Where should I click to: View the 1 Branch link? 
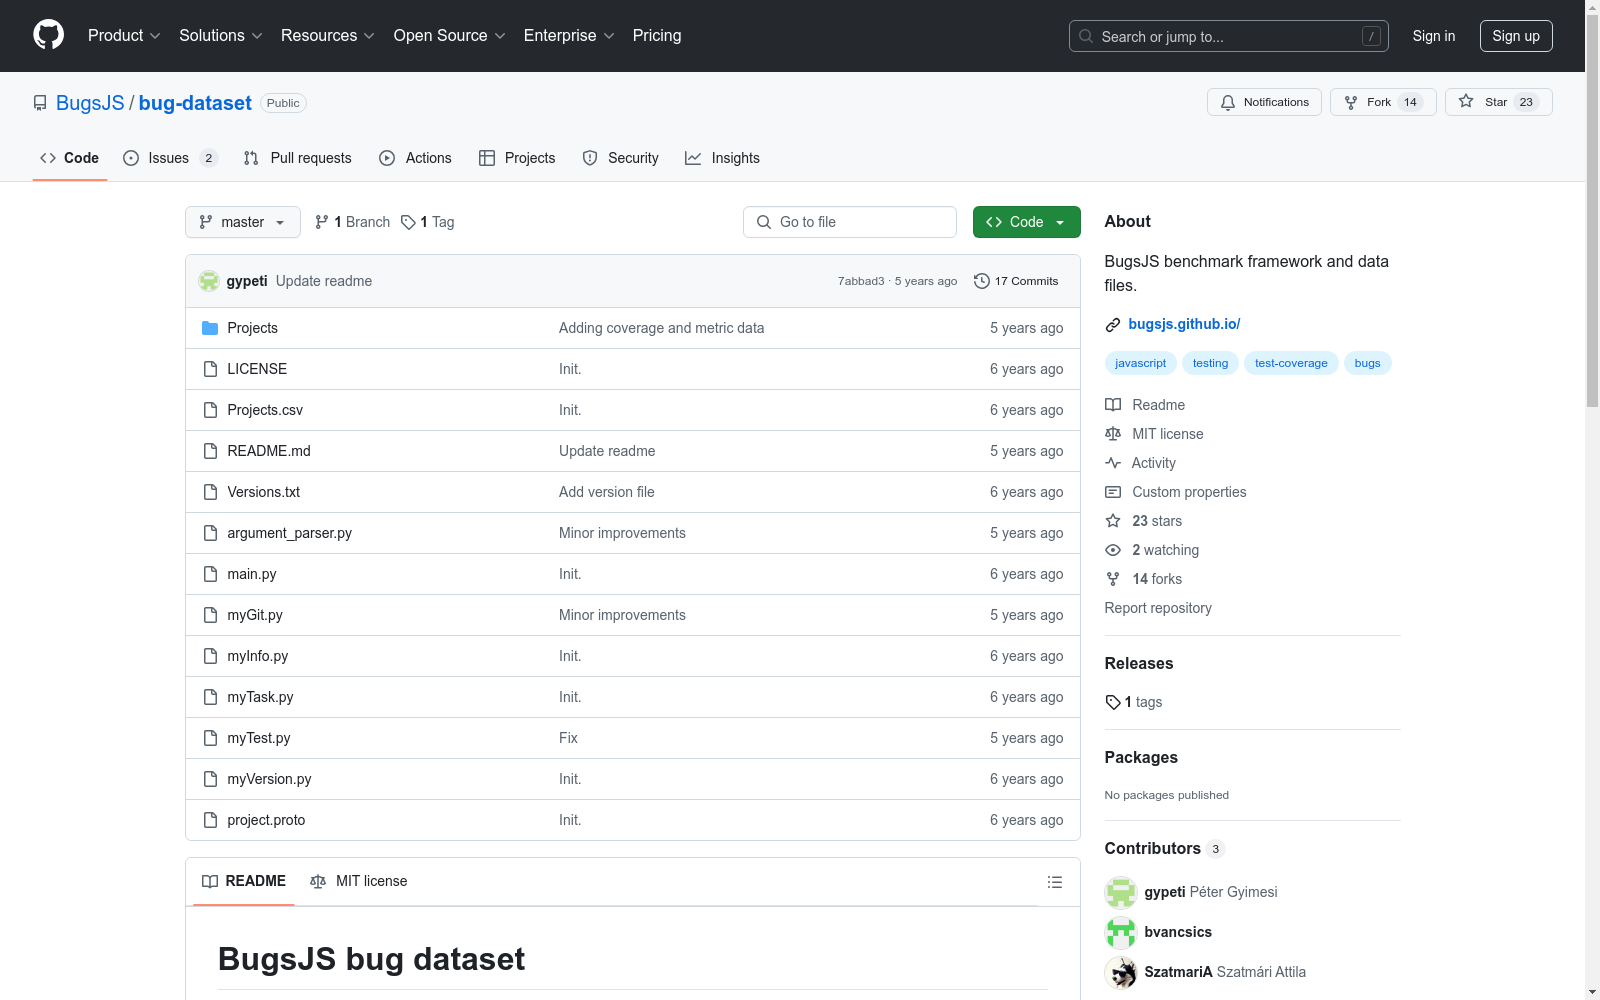[352, 222]
